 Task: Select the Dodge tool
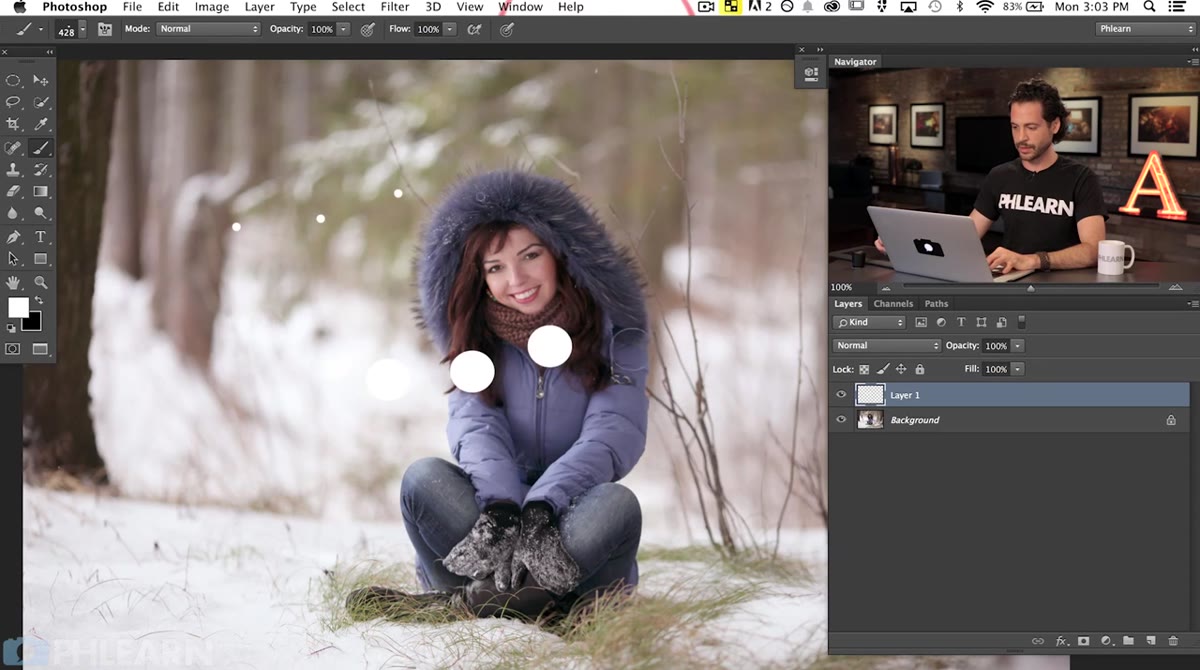(41, 213)
